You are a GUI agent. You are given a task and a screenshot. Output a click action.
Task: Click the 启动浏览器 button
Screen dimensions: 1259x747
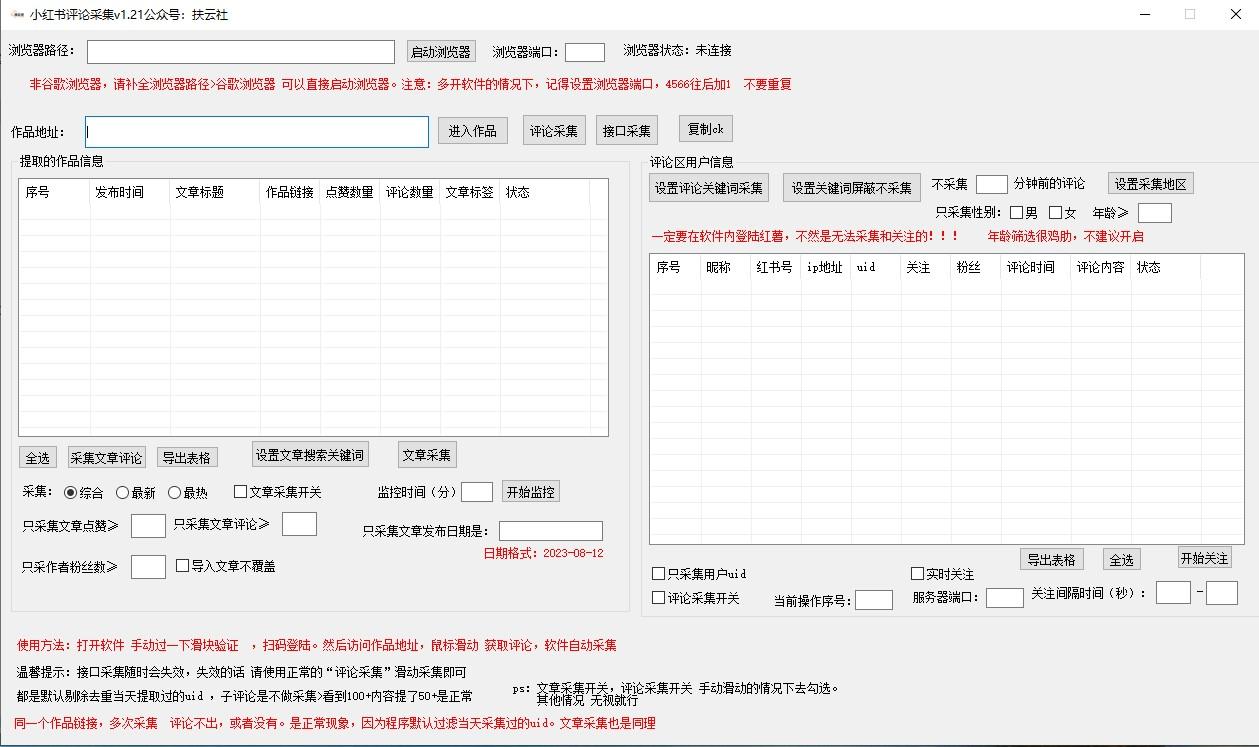click(x=440, y=51)
